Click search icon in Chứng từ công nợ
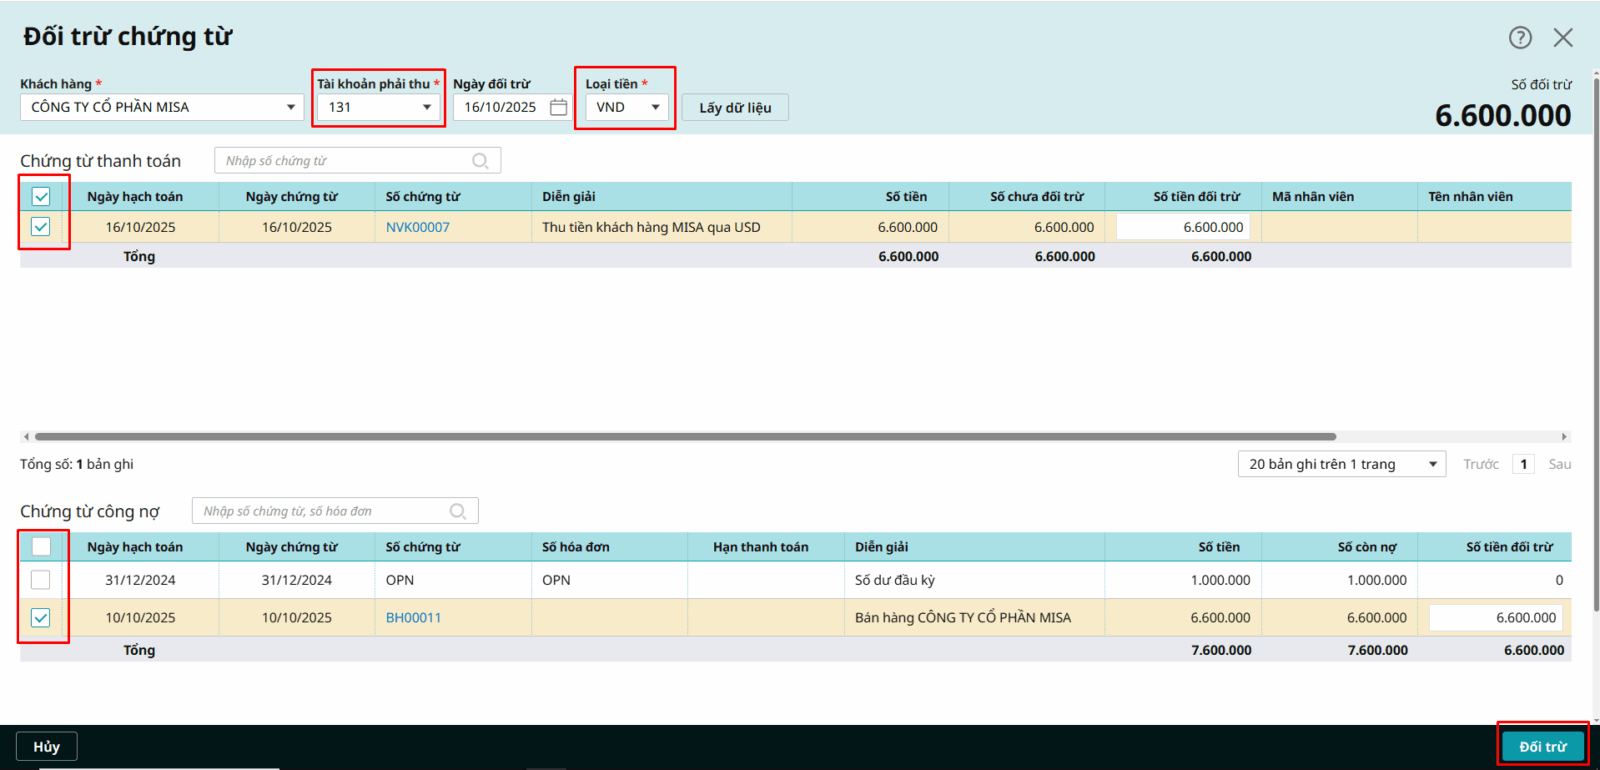This screenshot has width=1600, height=770. (x=458, y=511)
